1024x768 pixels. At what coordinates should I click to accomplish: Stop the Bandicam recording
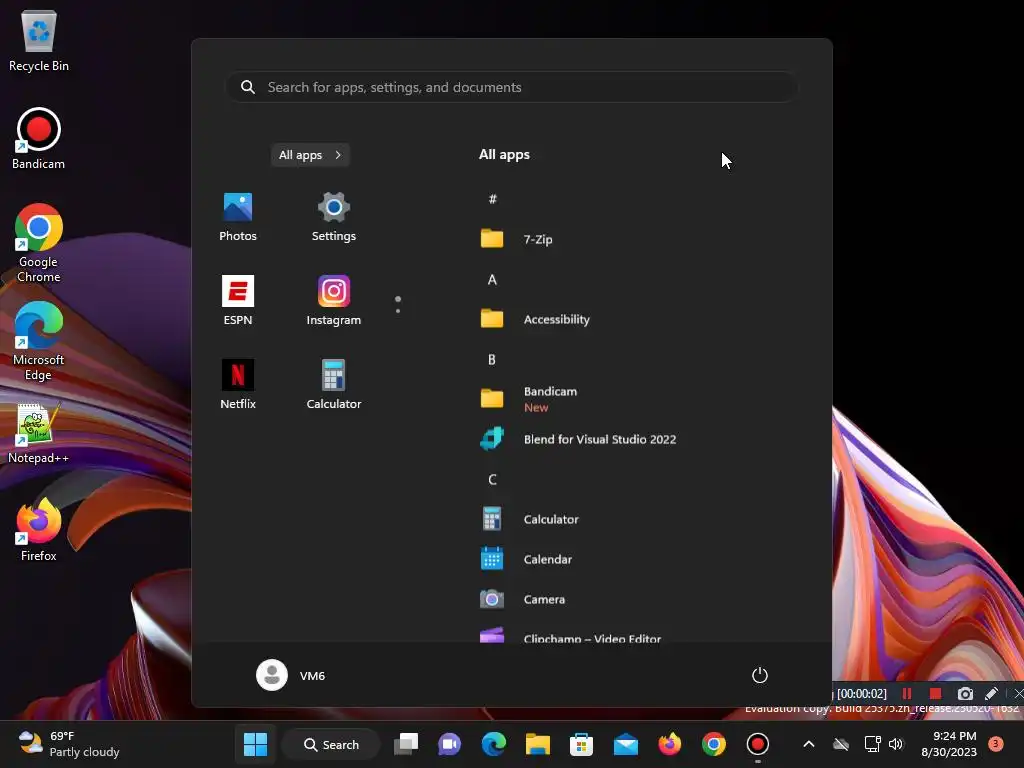(935, 694)
